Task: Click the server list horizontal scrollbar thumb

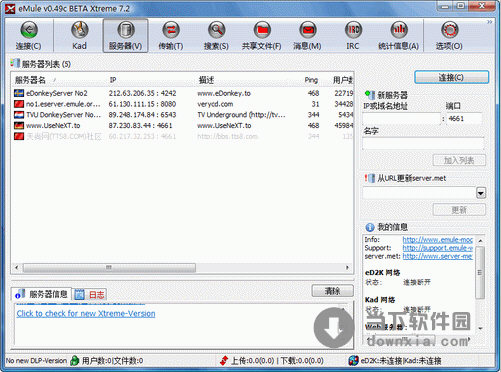Action: pyautogui.click(x=109, y=267)
